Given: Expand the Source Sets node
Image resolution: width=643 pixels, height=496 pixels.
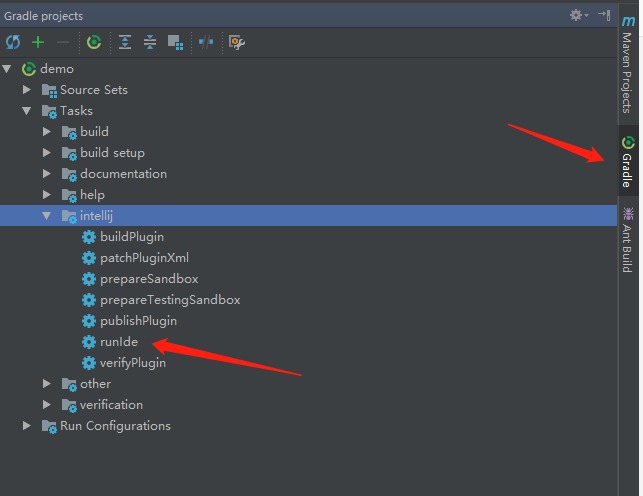Looking at the screenshot, I should click(x=27, y=89).
